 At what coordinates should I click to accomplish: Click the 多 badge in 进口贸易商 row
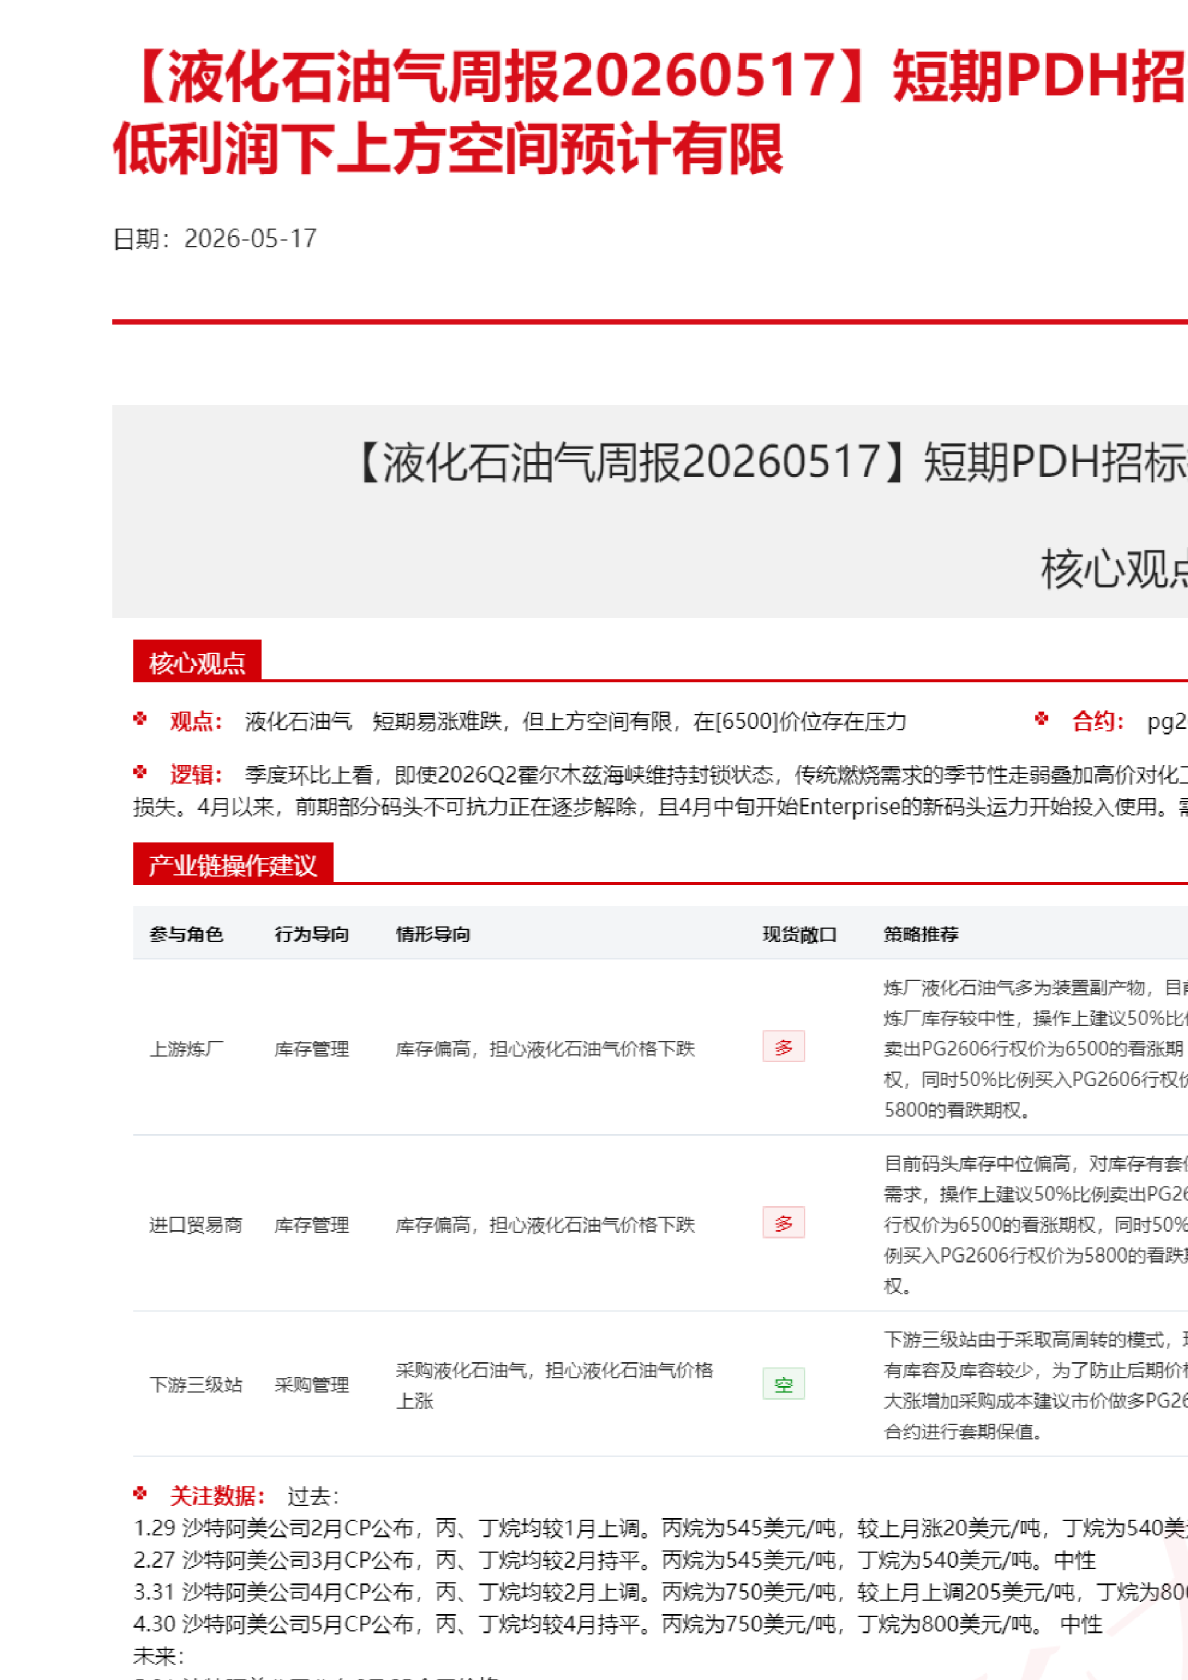pyautogui.click(x=784, y=1223)
